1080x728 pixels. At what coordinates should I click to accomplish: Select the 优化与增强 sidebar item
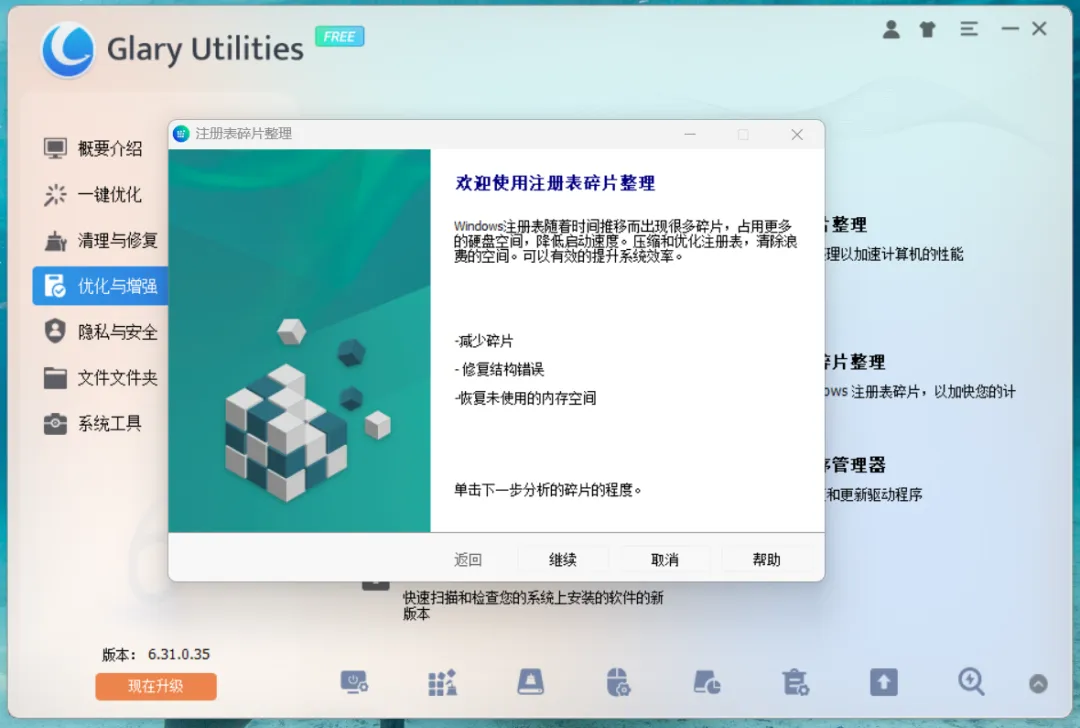point(101,286)
